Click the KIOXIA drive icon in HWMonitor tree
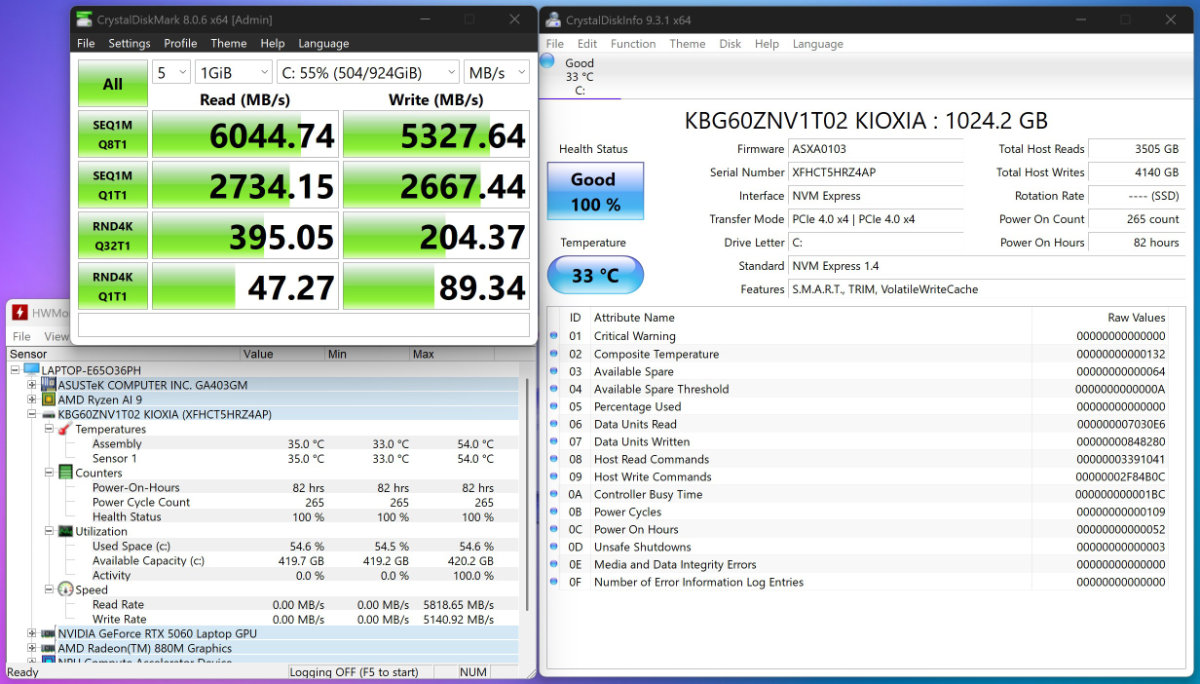 click(x=49, y=414)
